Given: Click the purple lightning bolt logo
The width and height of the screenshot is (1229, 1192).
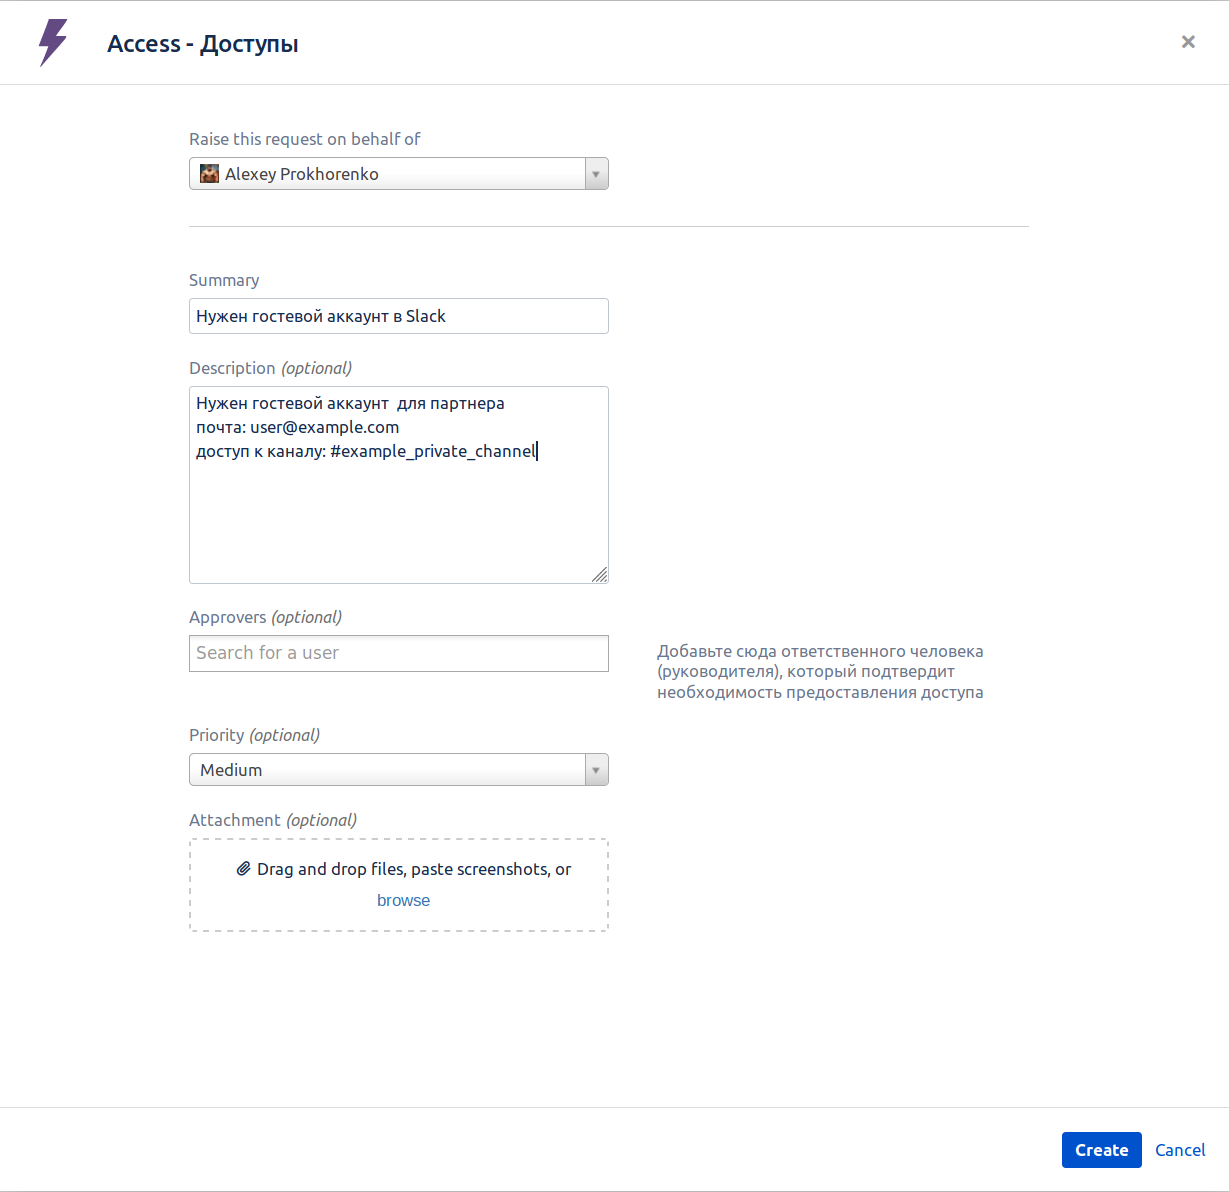Looking at the screenshot, I should click(53, 43).
